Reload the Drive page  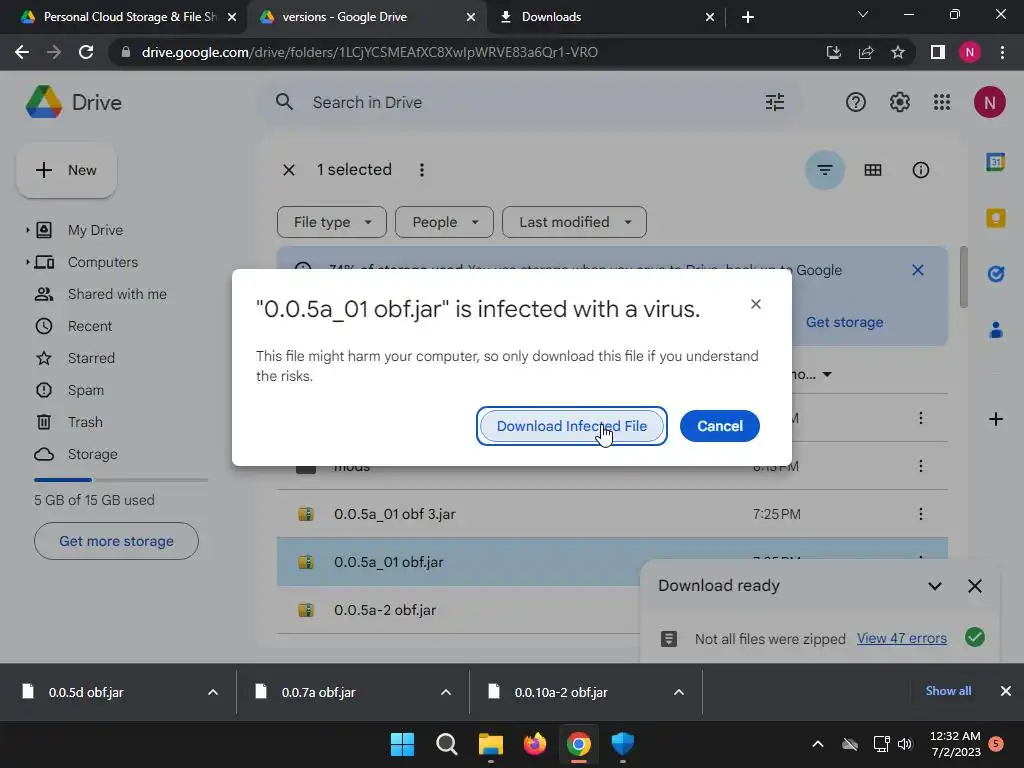[x=86, y=52]
